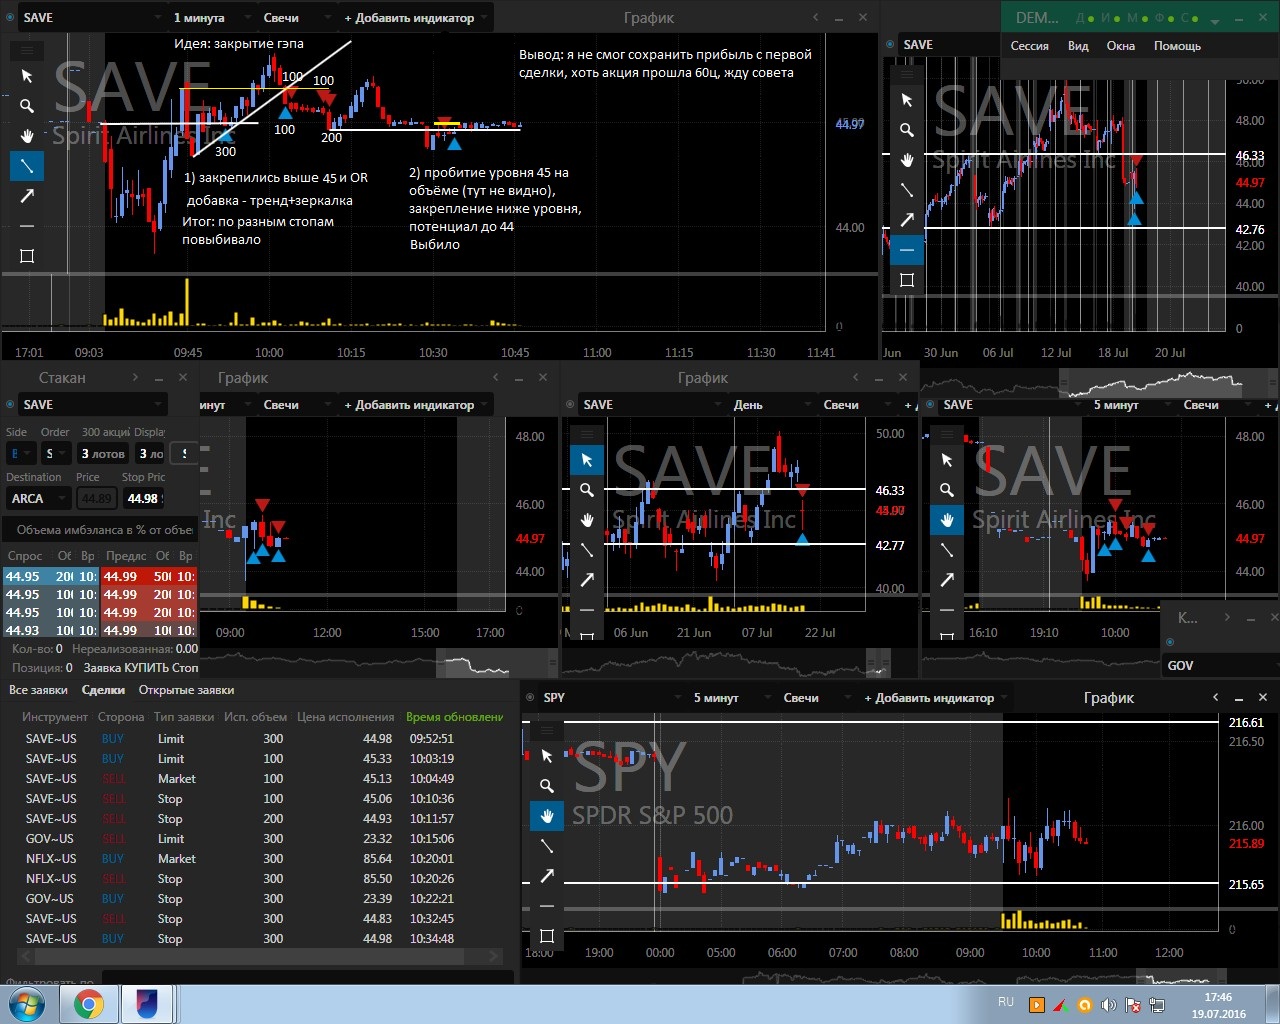Viewport: 1280px width, 1024px height.
Task: Choose the rectangle drawing tool in SPY chart
Action: [x=547, y=936]
